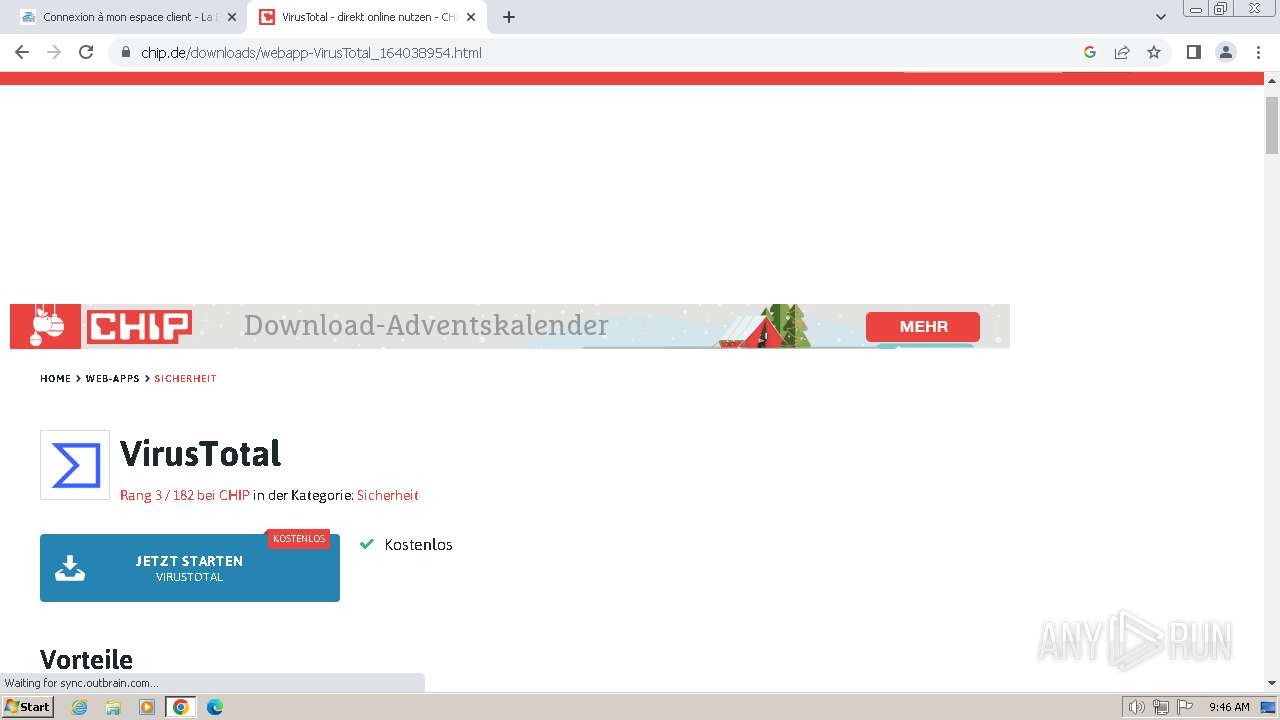Click the VirusTotal app logo thumbnail

(75, 465)
